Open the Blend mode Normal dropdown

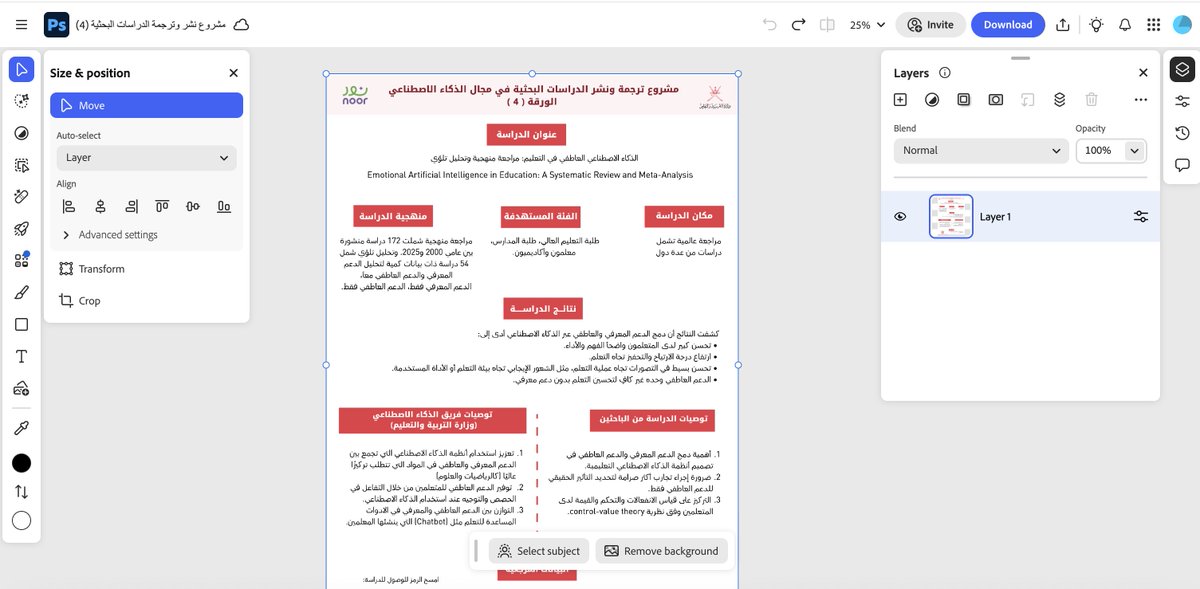point(981,151)
